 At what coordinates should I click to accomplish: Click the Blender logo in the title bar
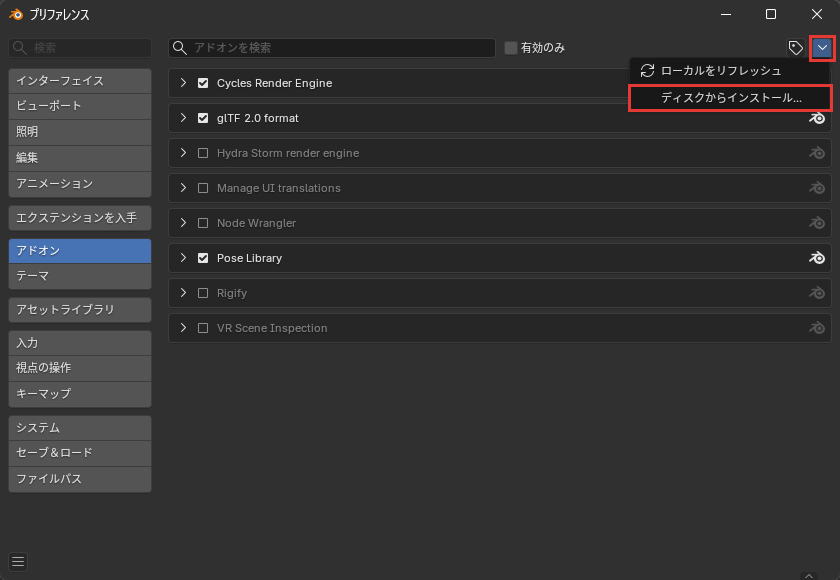[x=16, y=14]
